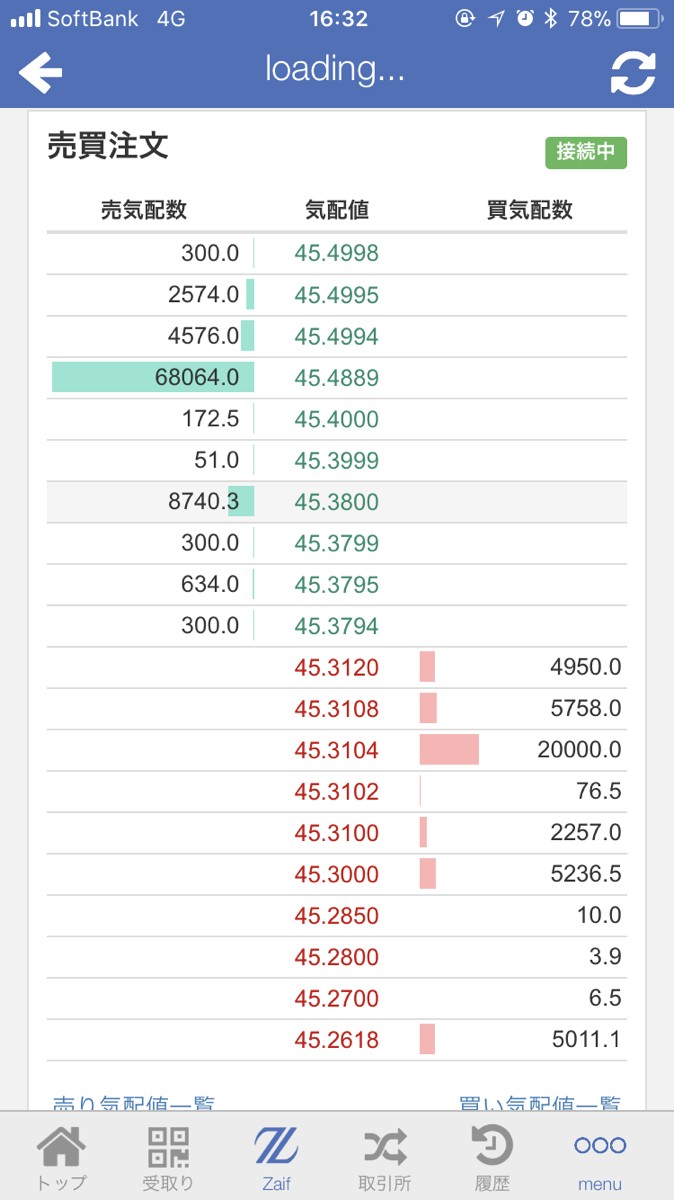Select ask price 45.4889 row
The image size is (674, 1200).
(x=336, y=378)
